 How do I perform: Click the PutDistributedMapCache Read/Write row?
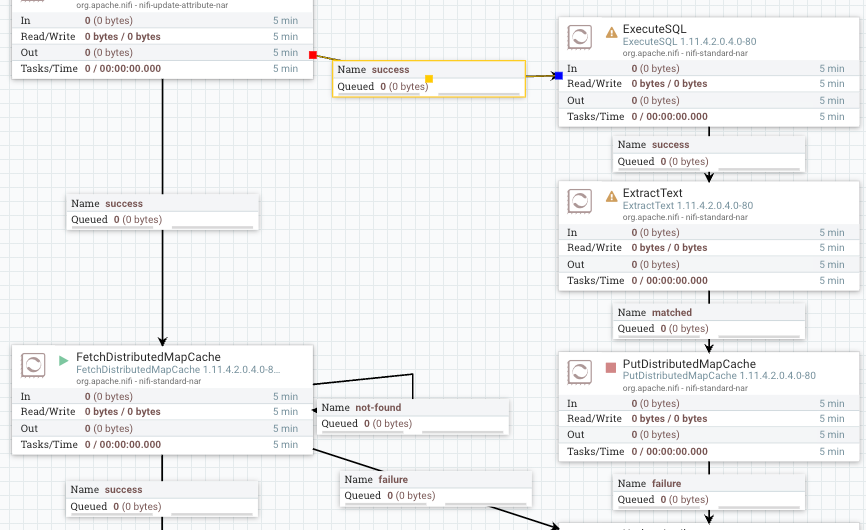tap(709, 418)
